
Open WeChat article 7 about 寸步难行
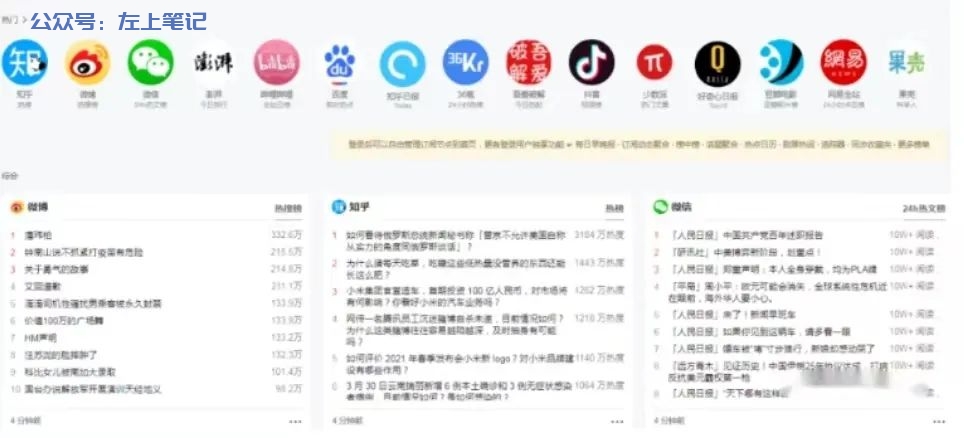773,349
